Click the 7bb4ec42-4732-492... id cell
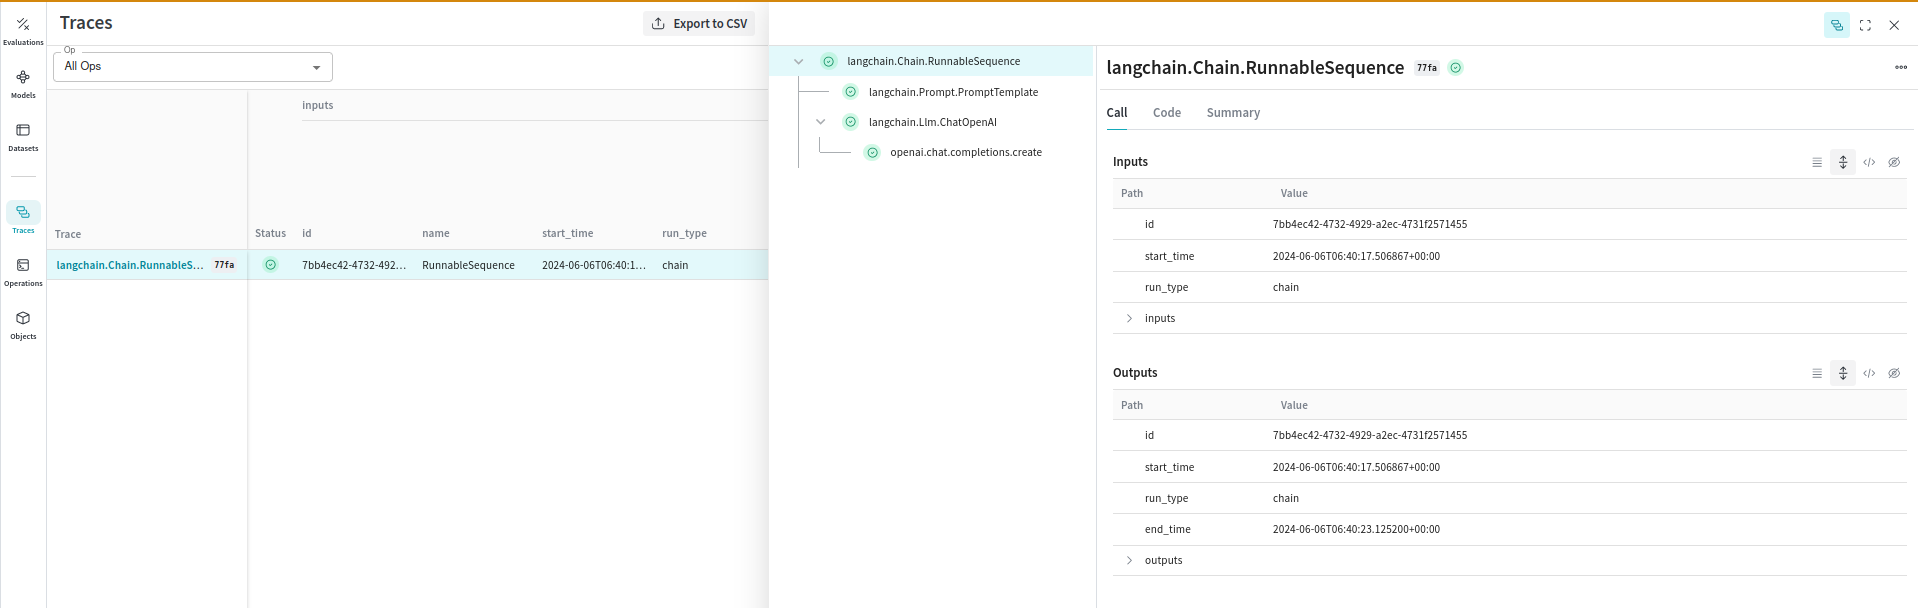The width and height of the screenshot is (1918, 608). point(354,265)
